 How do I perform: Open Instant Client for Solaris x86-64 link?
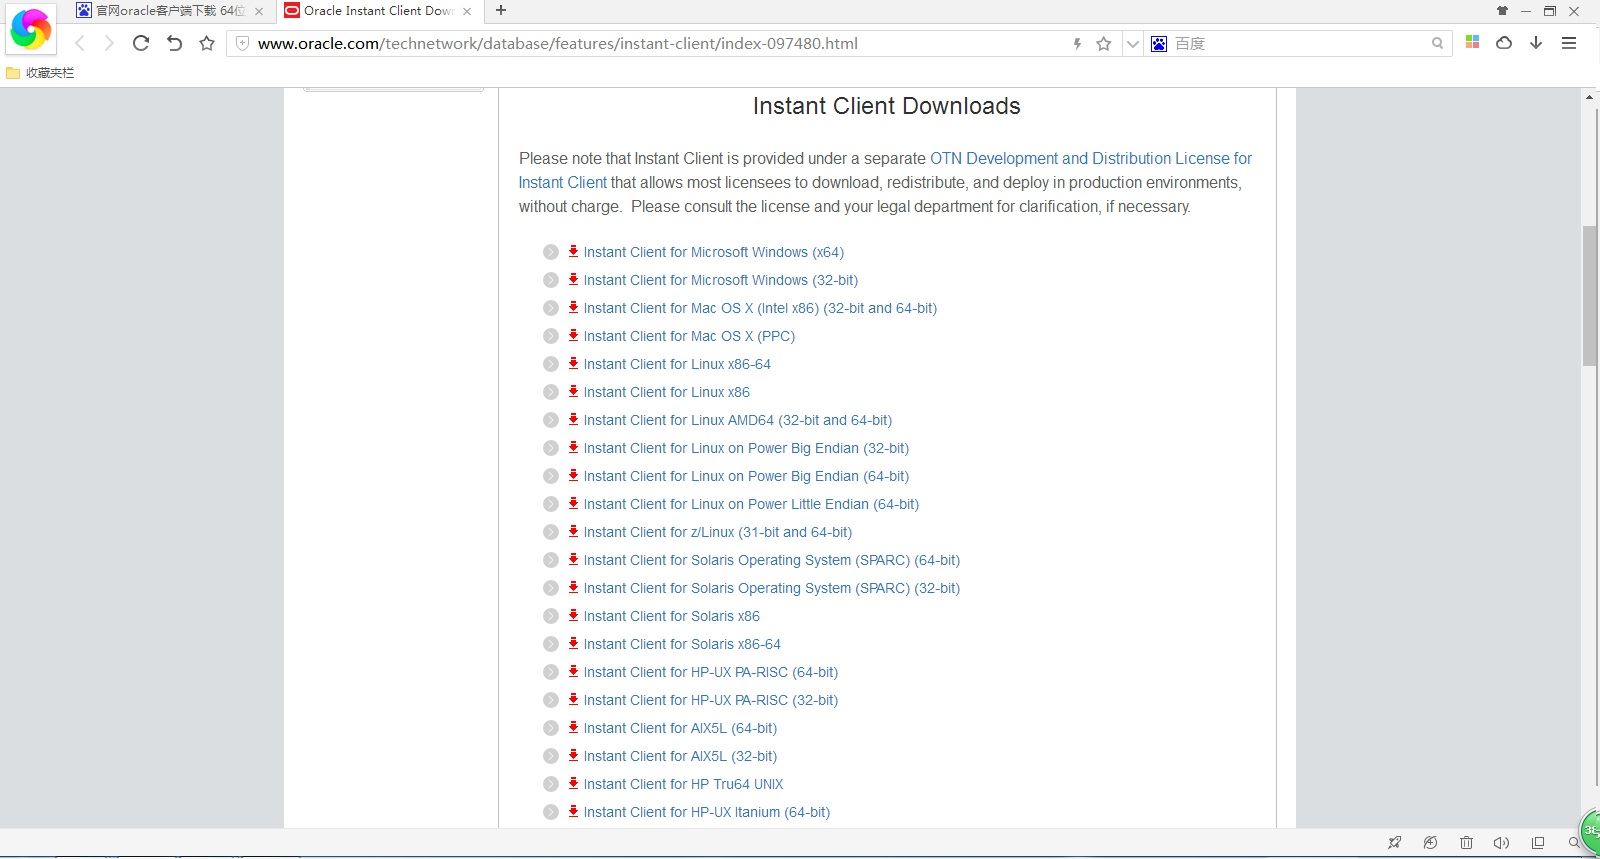[682, 644]
